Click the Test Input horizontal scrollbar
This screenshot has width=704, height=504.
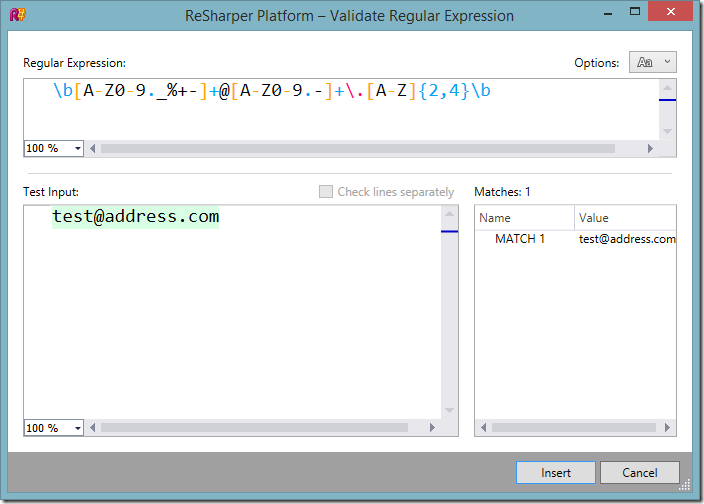tap(254, 428)
